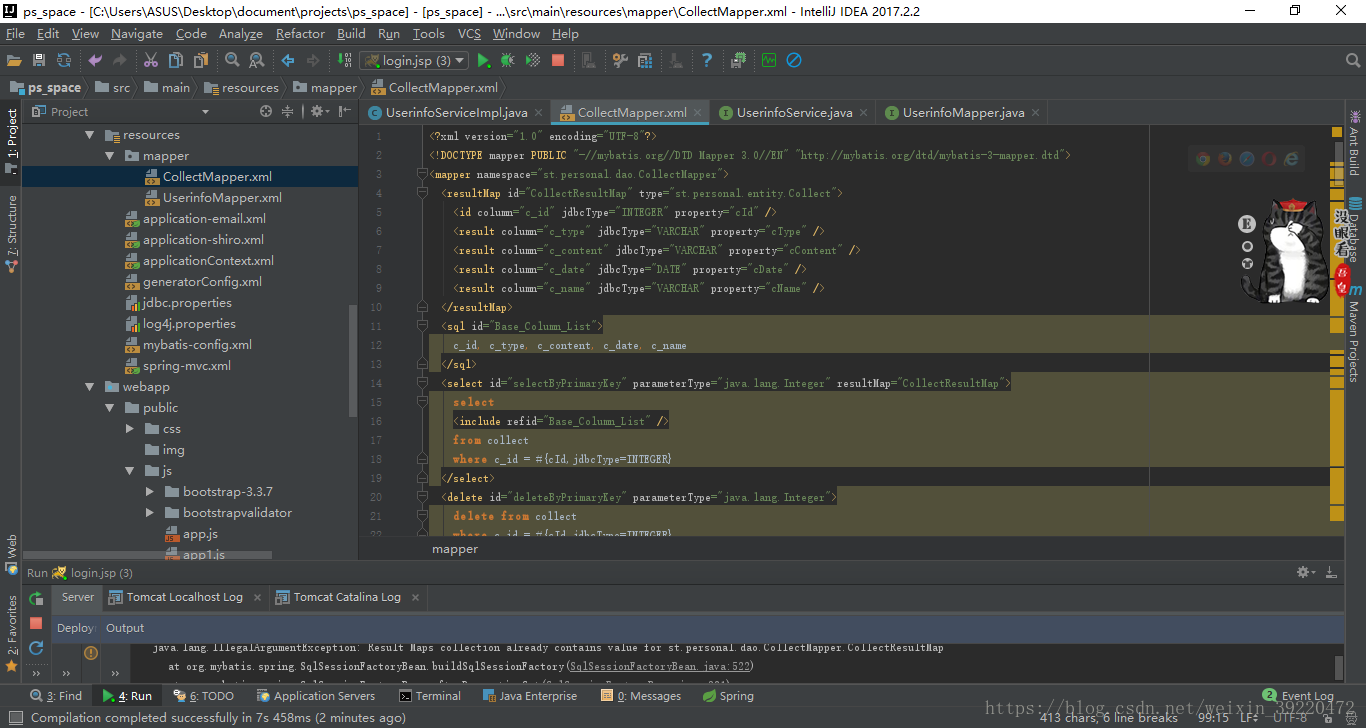1366x728 pixels.
Task: Open in Firefox browser icon in editor
Action: [x=1225, y=158]
